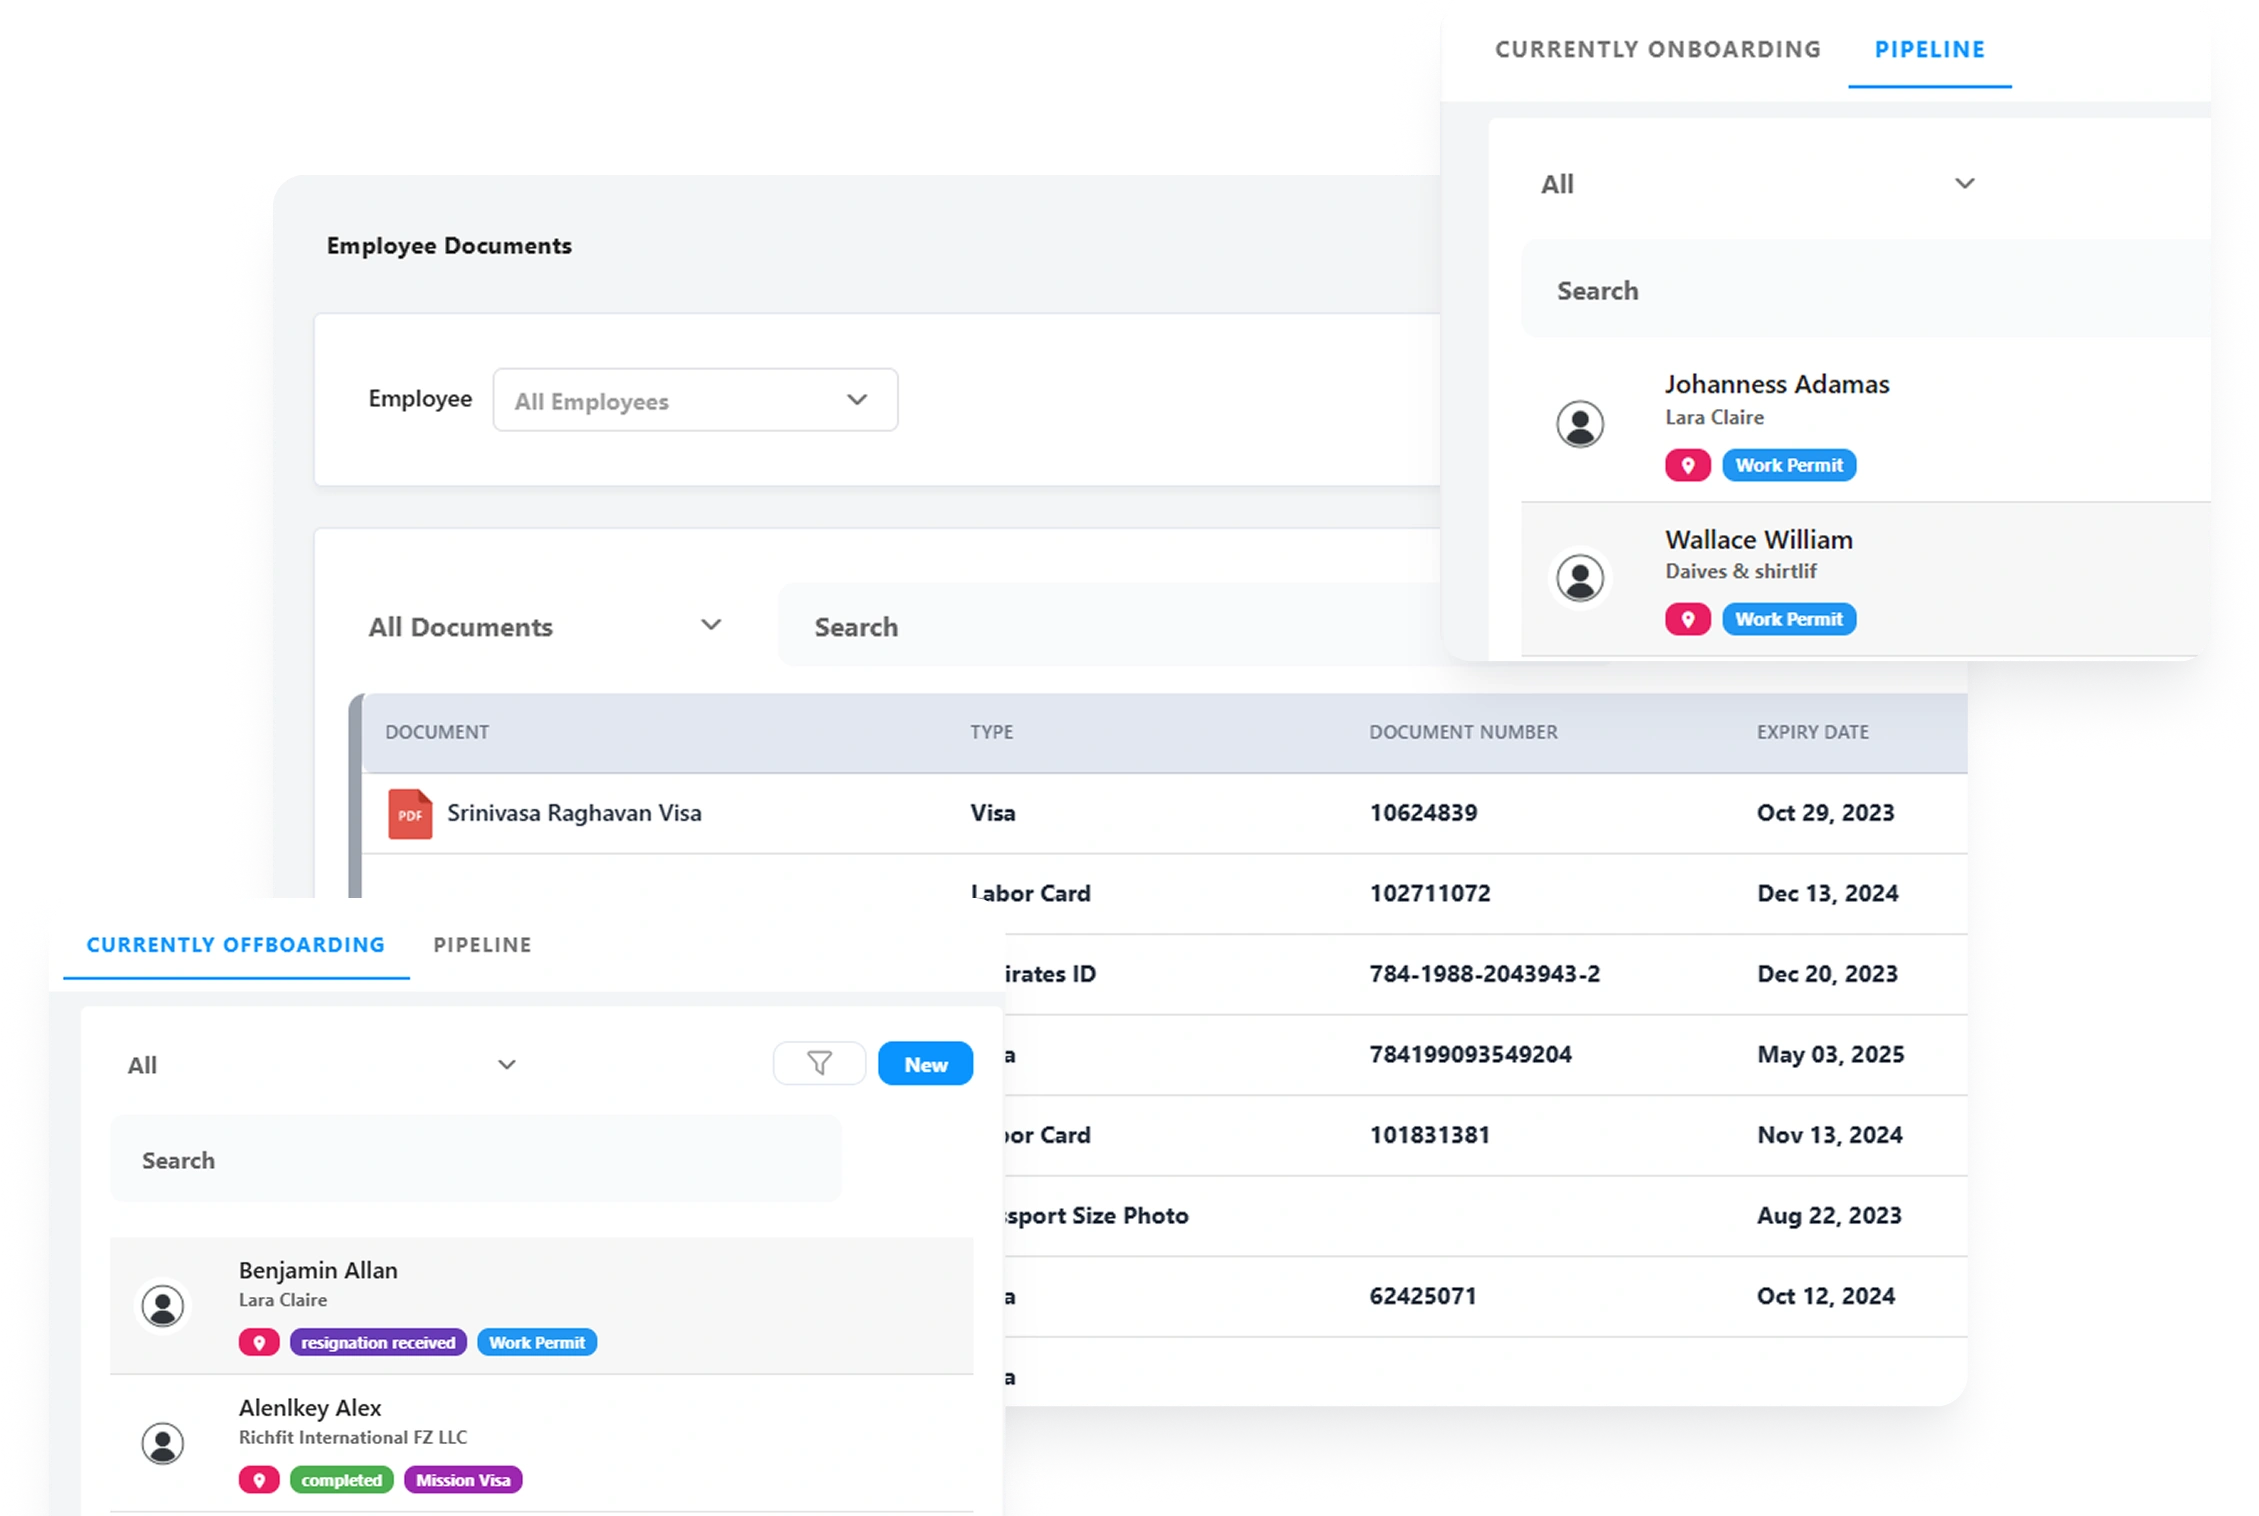
Task: Open the All Employees dropdown
Action: pyautogui.click(x=694, y=400)
